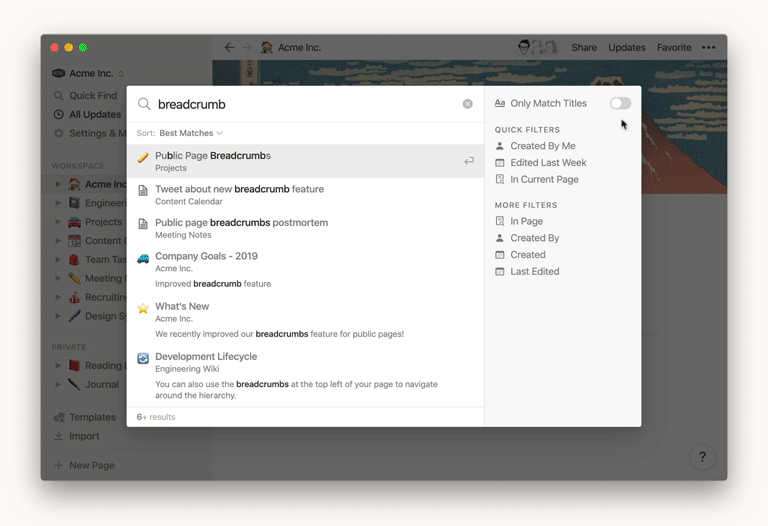Click the star icon beside What's New
The width and height of the screenshot is (768, 526).
coord(143,308)
